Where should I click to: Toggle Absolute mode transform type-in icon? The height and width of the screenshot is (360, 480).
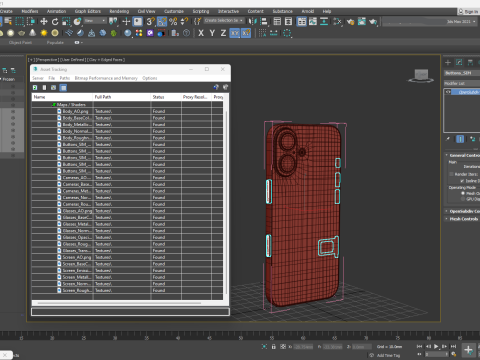coord(283,347)
